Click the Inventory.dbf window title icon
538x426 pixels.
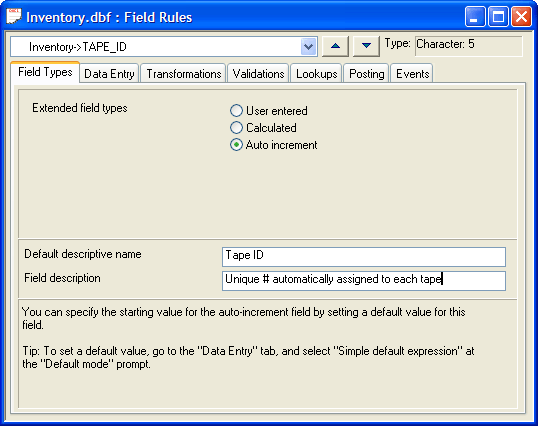click(x=14, y=16)
